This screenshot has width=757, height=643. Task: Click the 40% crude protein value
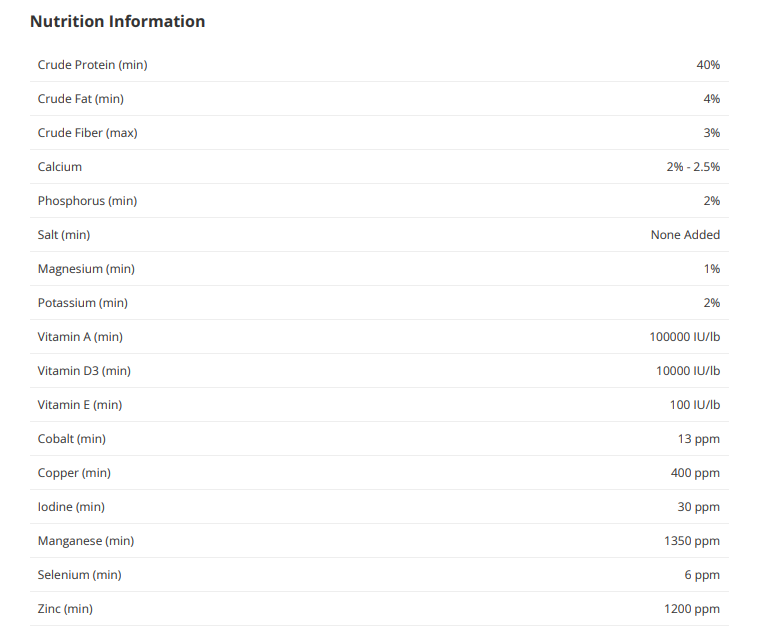(708, 65)
